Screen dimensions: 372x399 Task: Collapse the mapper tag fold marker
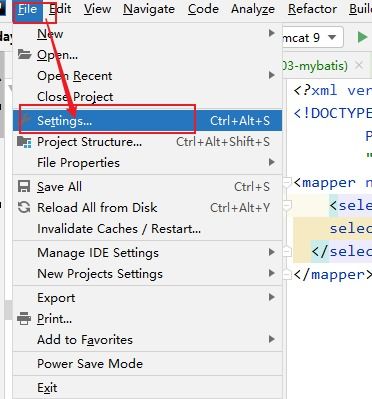[287, 183]
